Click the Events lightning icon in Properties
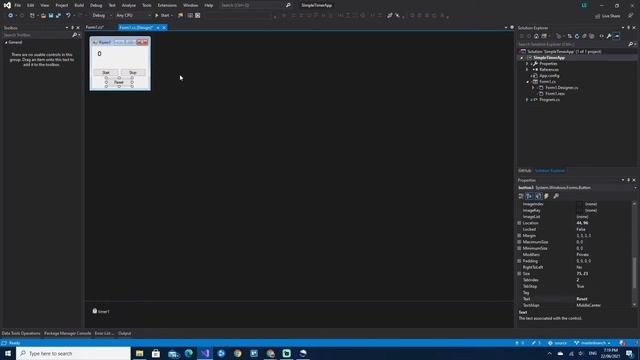This screenshot has height=360, width=640. click(x=547, y=196)
